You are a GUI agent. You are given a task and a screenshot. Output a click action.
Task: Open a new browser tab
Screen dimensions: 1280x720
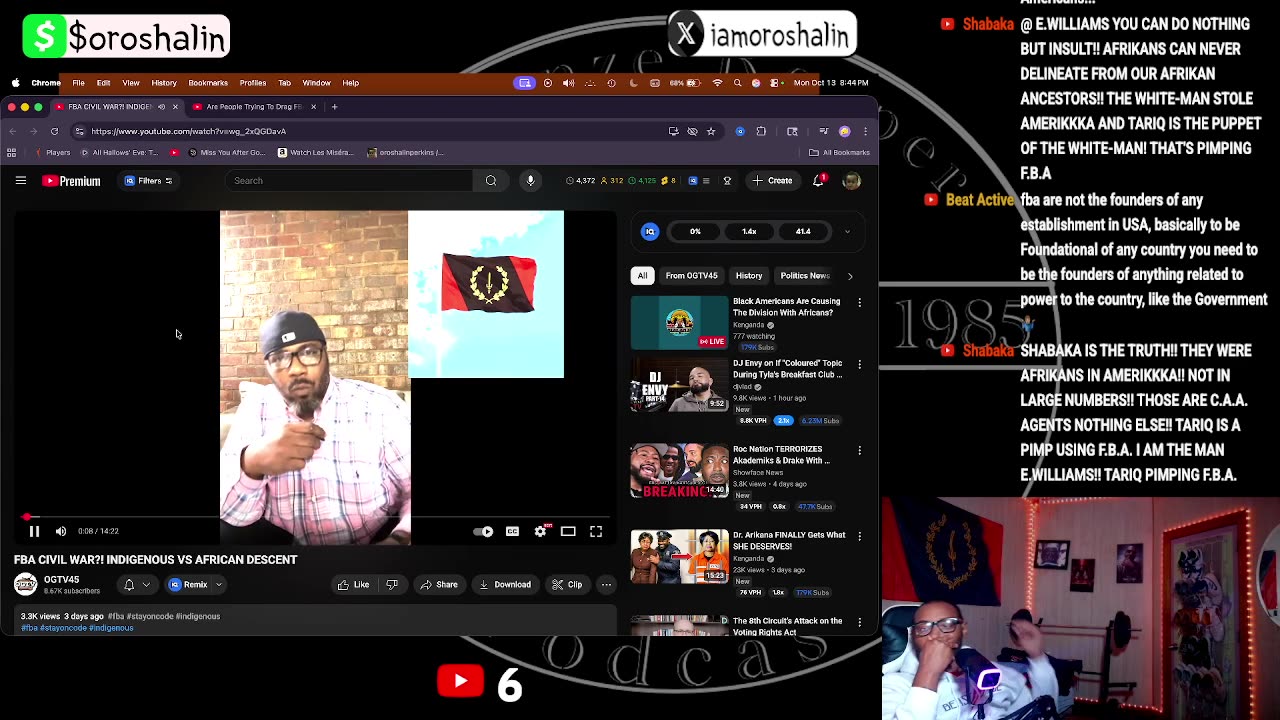pyautogui.click(x=335, y=107)
